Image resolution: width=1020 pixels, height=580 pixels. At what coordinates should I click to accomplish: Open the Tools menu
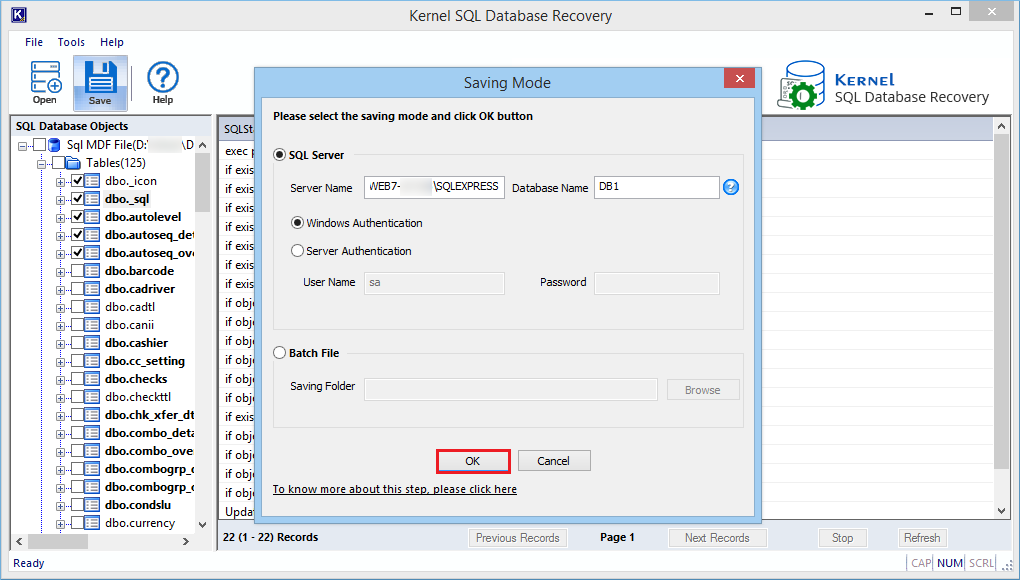pos(71,42)
